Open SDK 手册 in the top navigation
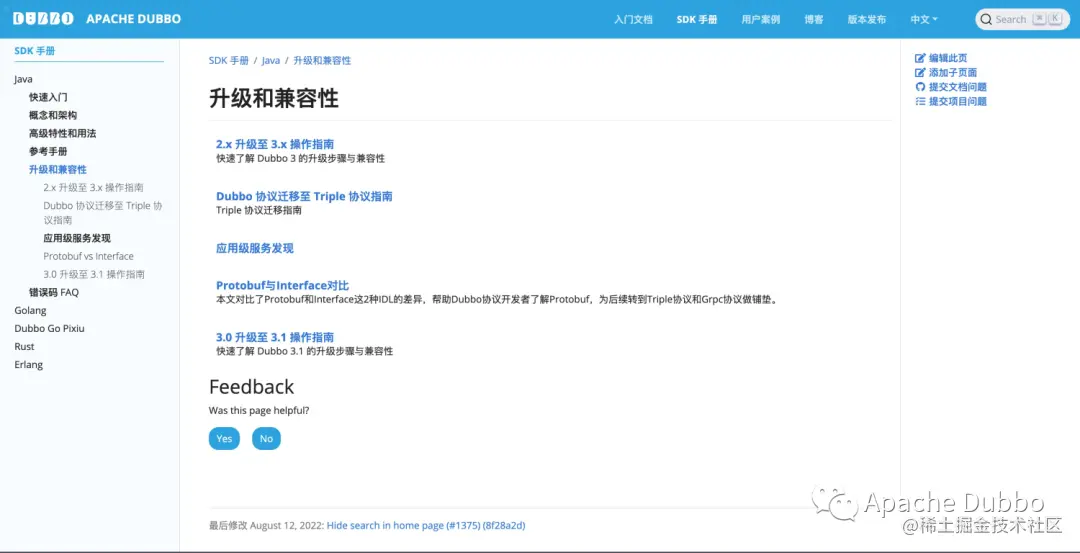 697,19
